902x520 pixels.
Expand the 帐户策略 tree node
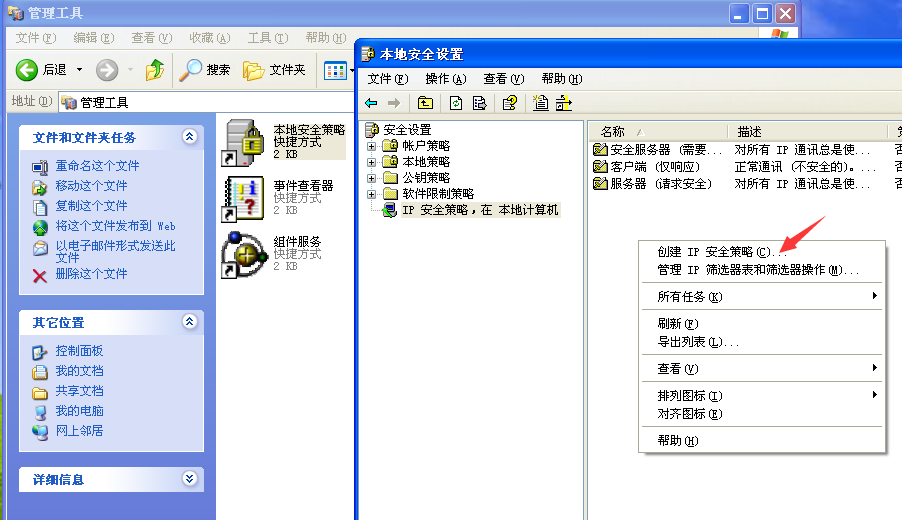point(372,146)
